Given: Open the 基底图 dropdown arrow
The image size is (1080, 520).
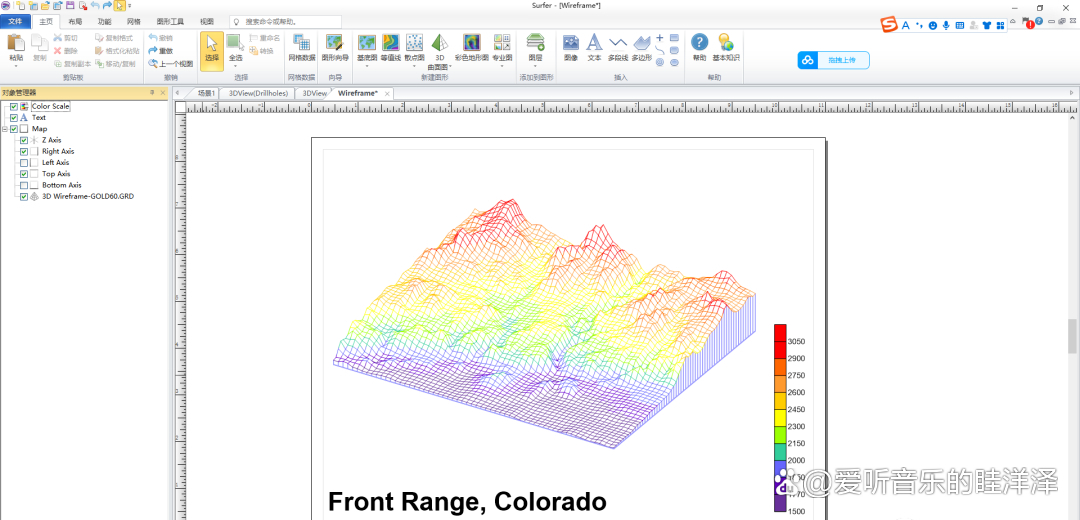Looking at the screenshot, I should 367,66.
